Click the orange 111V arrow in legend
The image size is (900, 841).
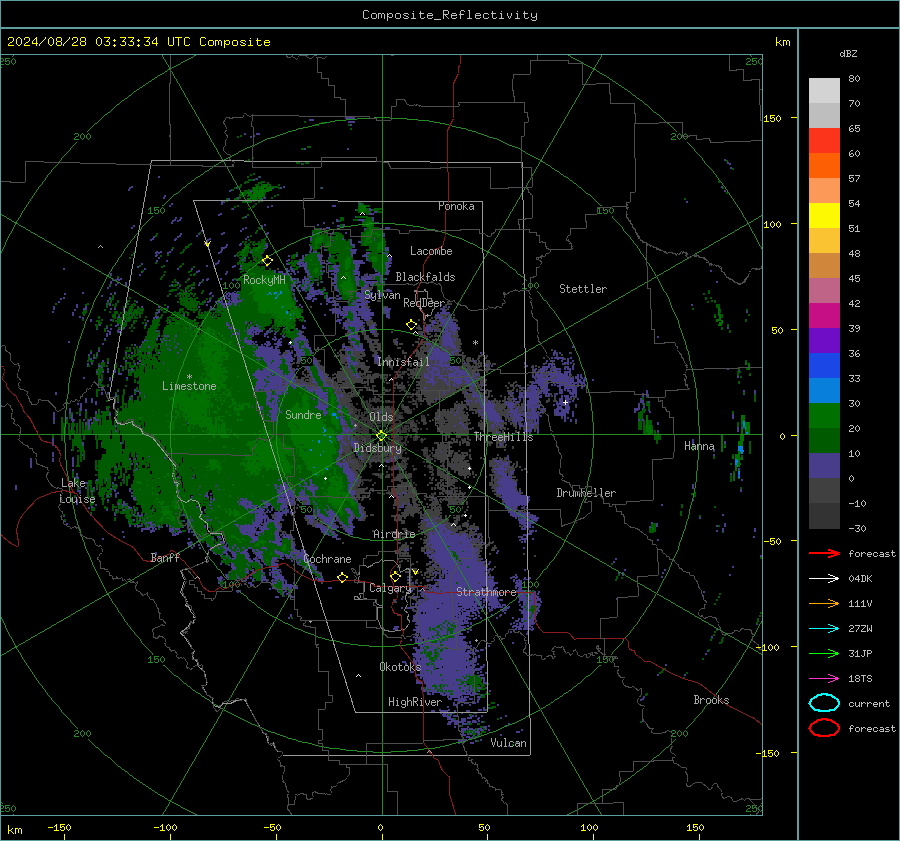[824, 603]
